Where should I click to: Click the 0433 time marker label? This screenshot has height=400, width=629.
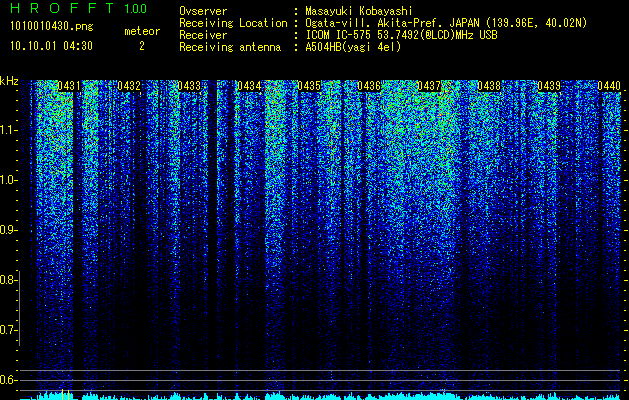[x=189, y=86]
